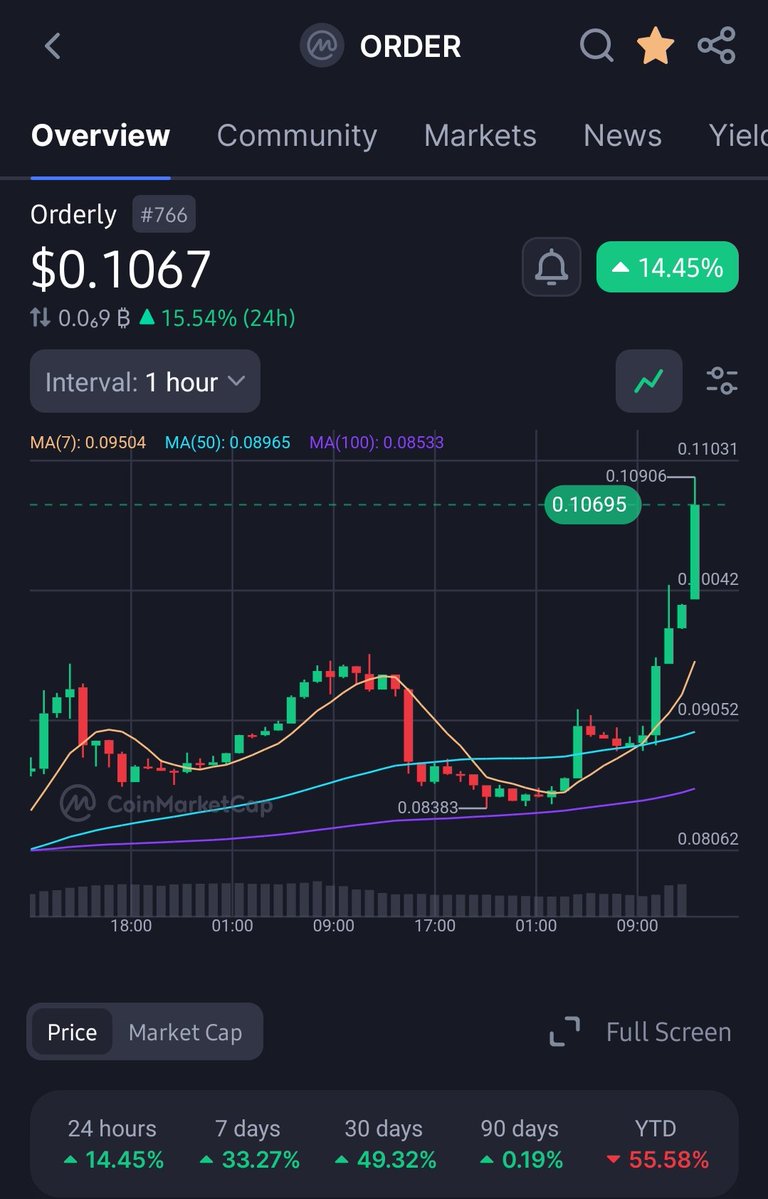Screen dimensions: 768x1199
Task: Tap the 17:00 time axis label
Action: point(434,926)
